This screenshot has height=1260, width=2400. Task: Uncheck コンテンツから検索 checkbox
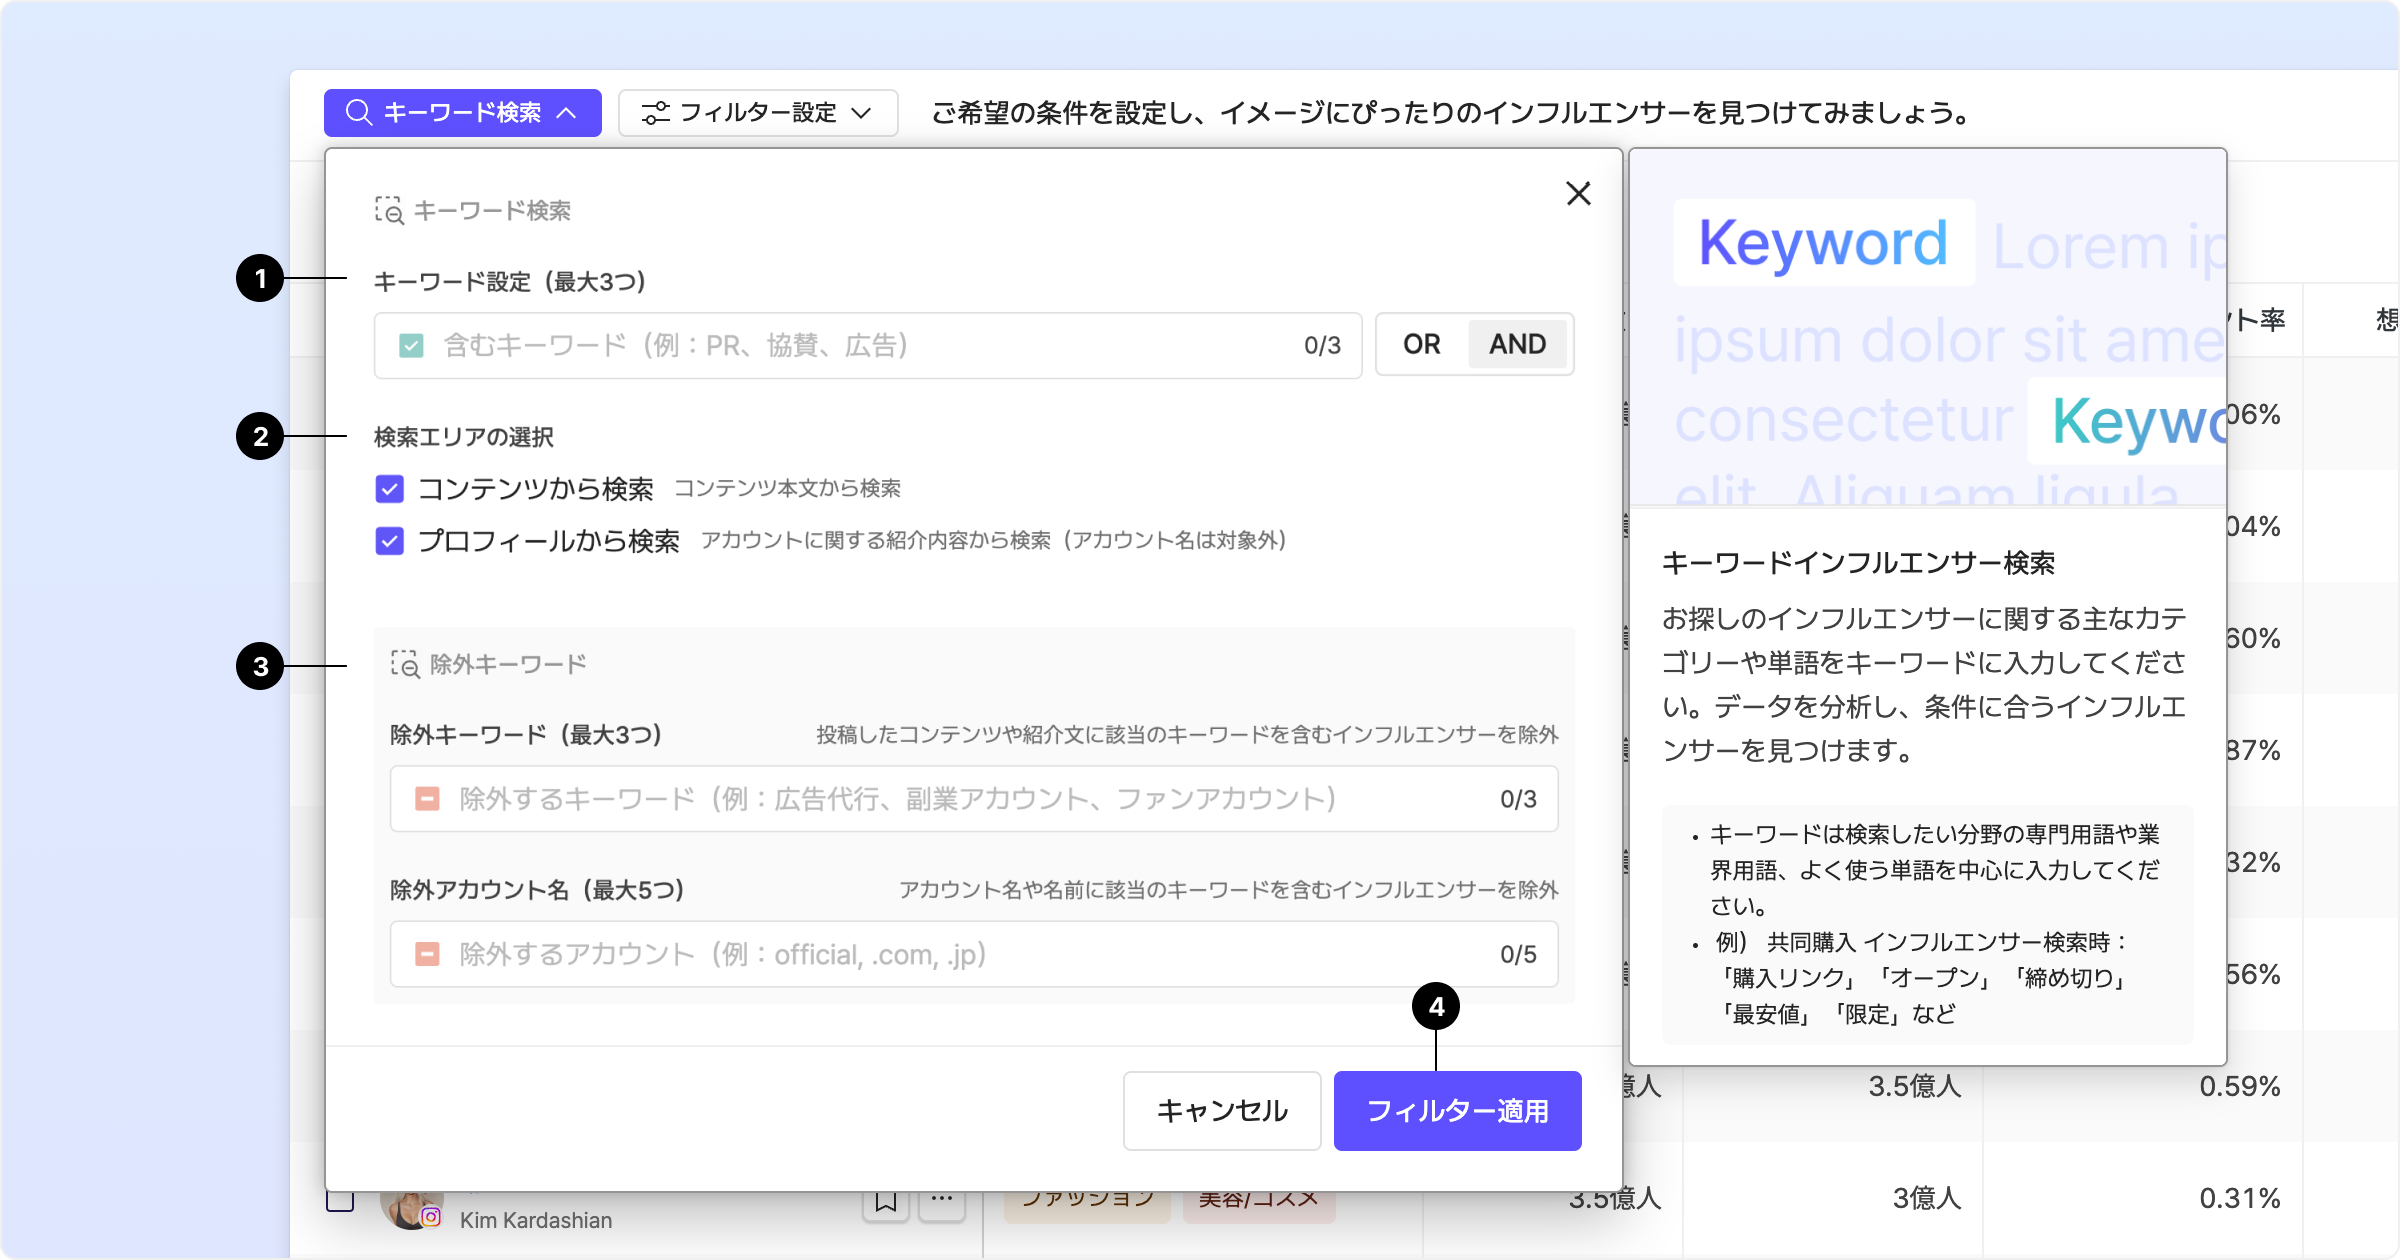(389, 489)
